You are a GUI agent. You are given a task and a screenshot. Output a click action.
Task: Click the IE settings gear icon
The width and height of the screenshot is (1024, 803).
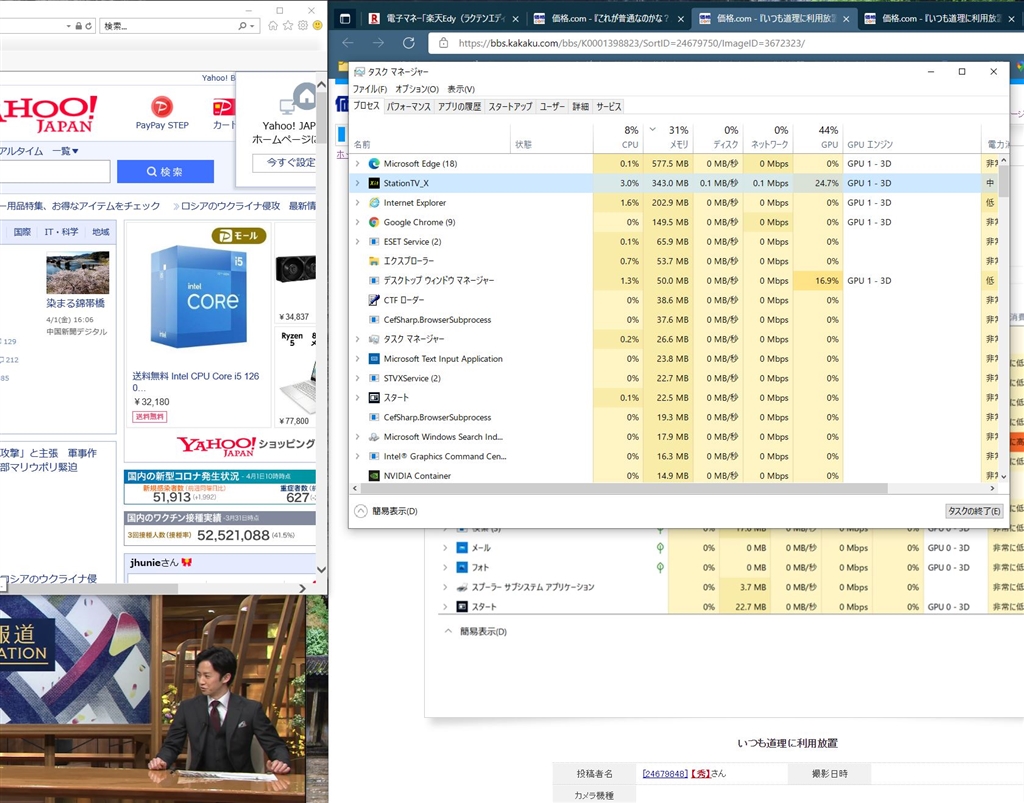coord(302,25)
